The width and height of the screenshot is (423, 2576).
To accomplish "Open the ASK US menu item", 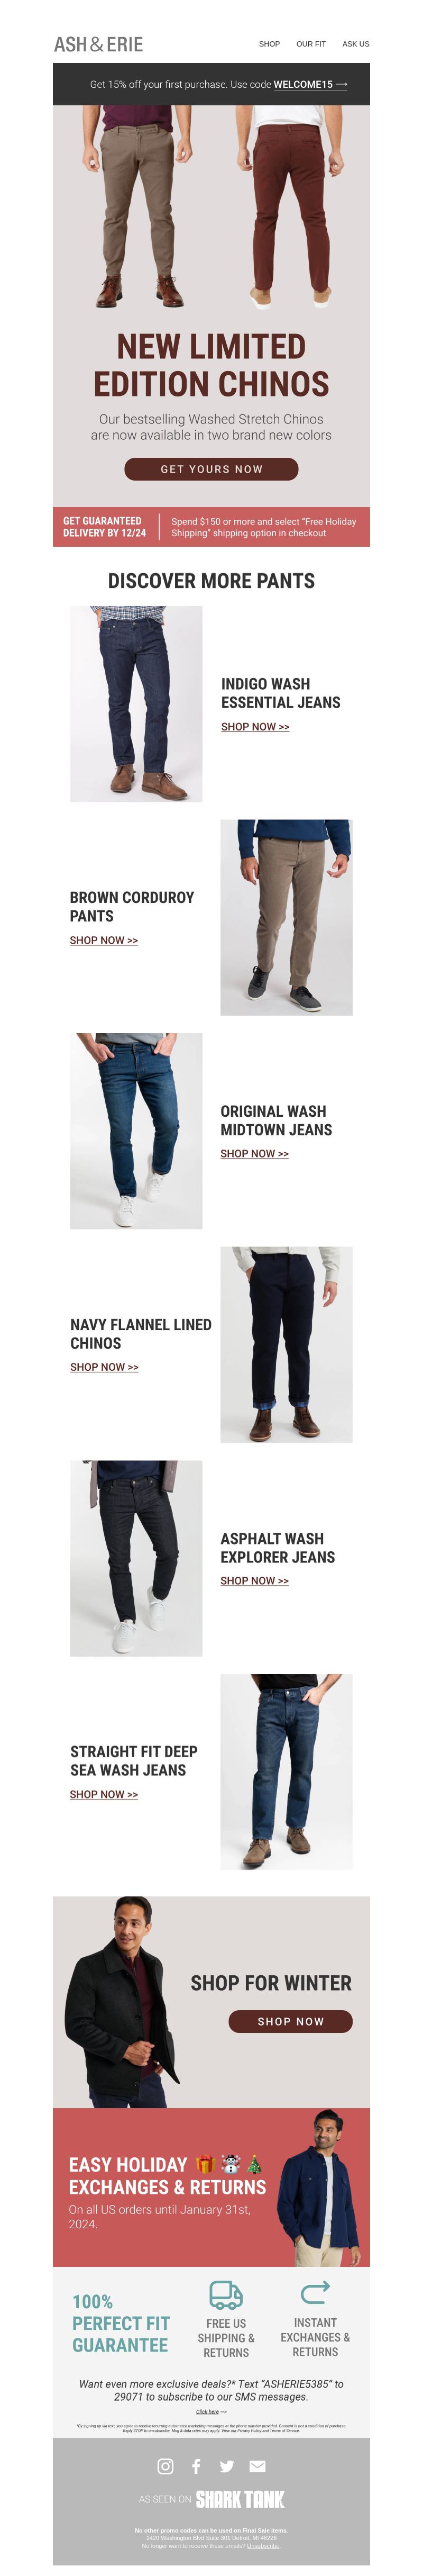I will 356,44.
